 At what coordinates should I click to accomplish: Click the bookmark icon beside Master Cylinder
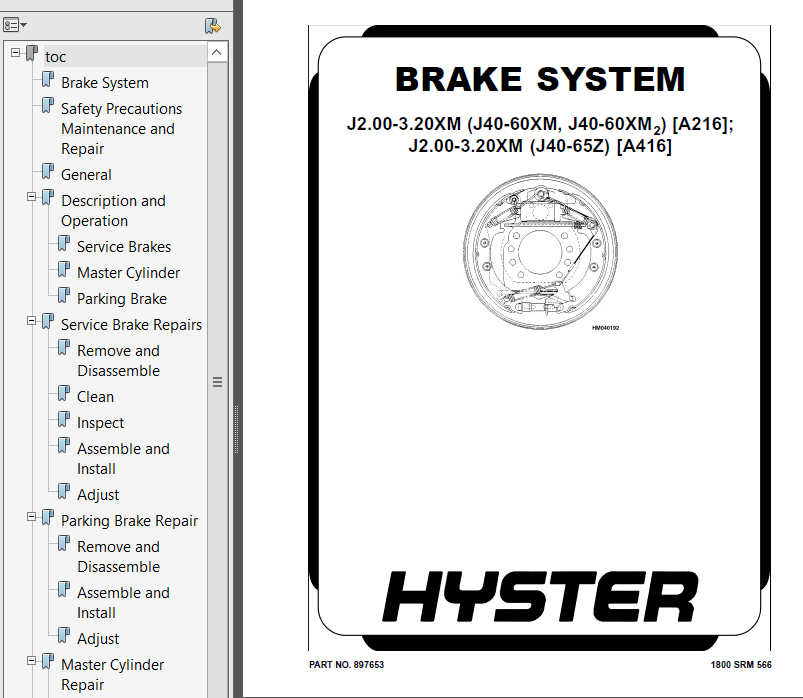click(64, 269)
